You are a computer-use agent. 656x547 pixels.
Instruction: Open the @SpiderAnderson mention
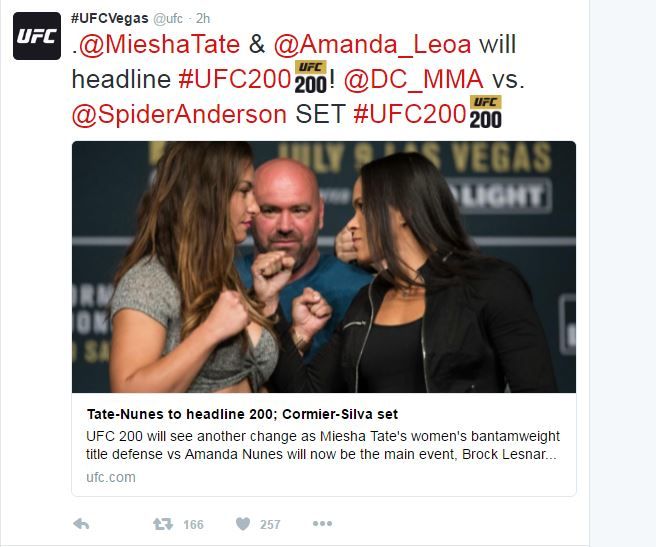click(179, 114)
